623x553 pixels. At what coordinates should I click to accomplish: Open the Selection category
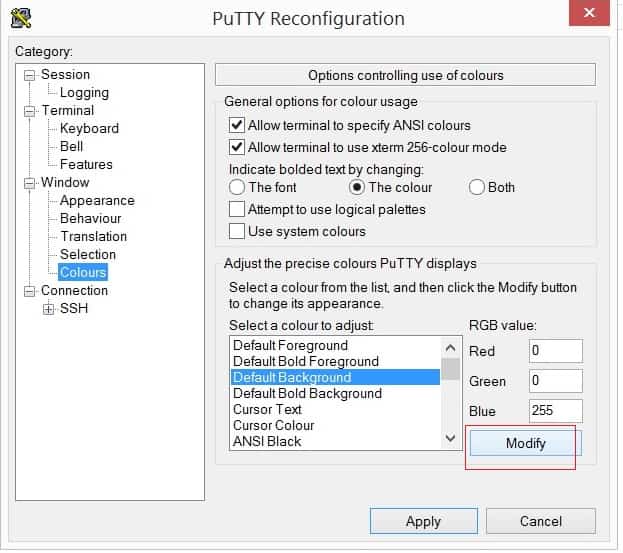pyautogui.click(x=88, y=254)
